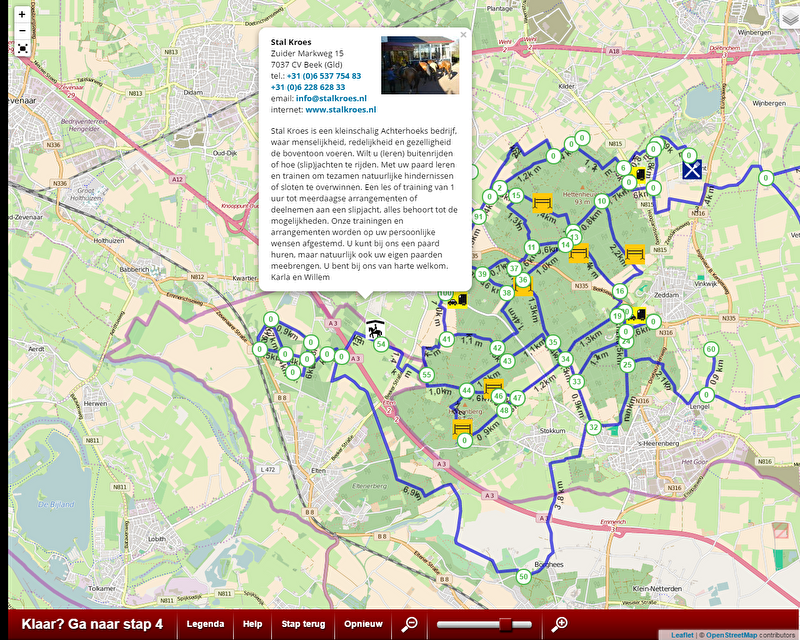Select route node 50 near Borghees
Viewport: 800px width, 640px height.
[523, 576]
